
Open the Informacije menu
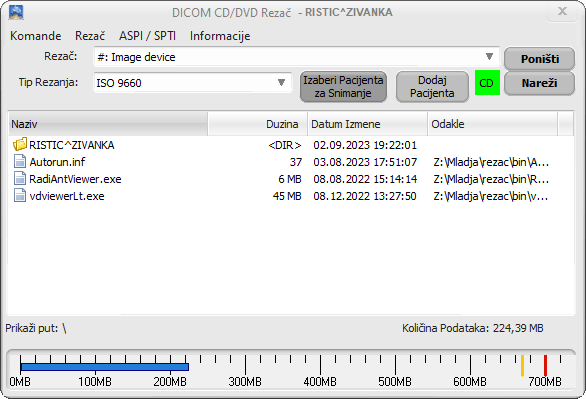tap(220, 36)
